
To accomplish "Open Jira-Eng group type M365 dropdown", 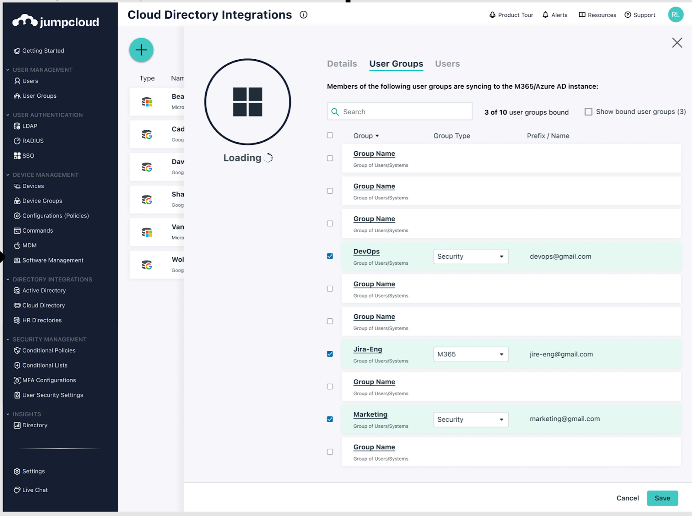I will point(471,354).
